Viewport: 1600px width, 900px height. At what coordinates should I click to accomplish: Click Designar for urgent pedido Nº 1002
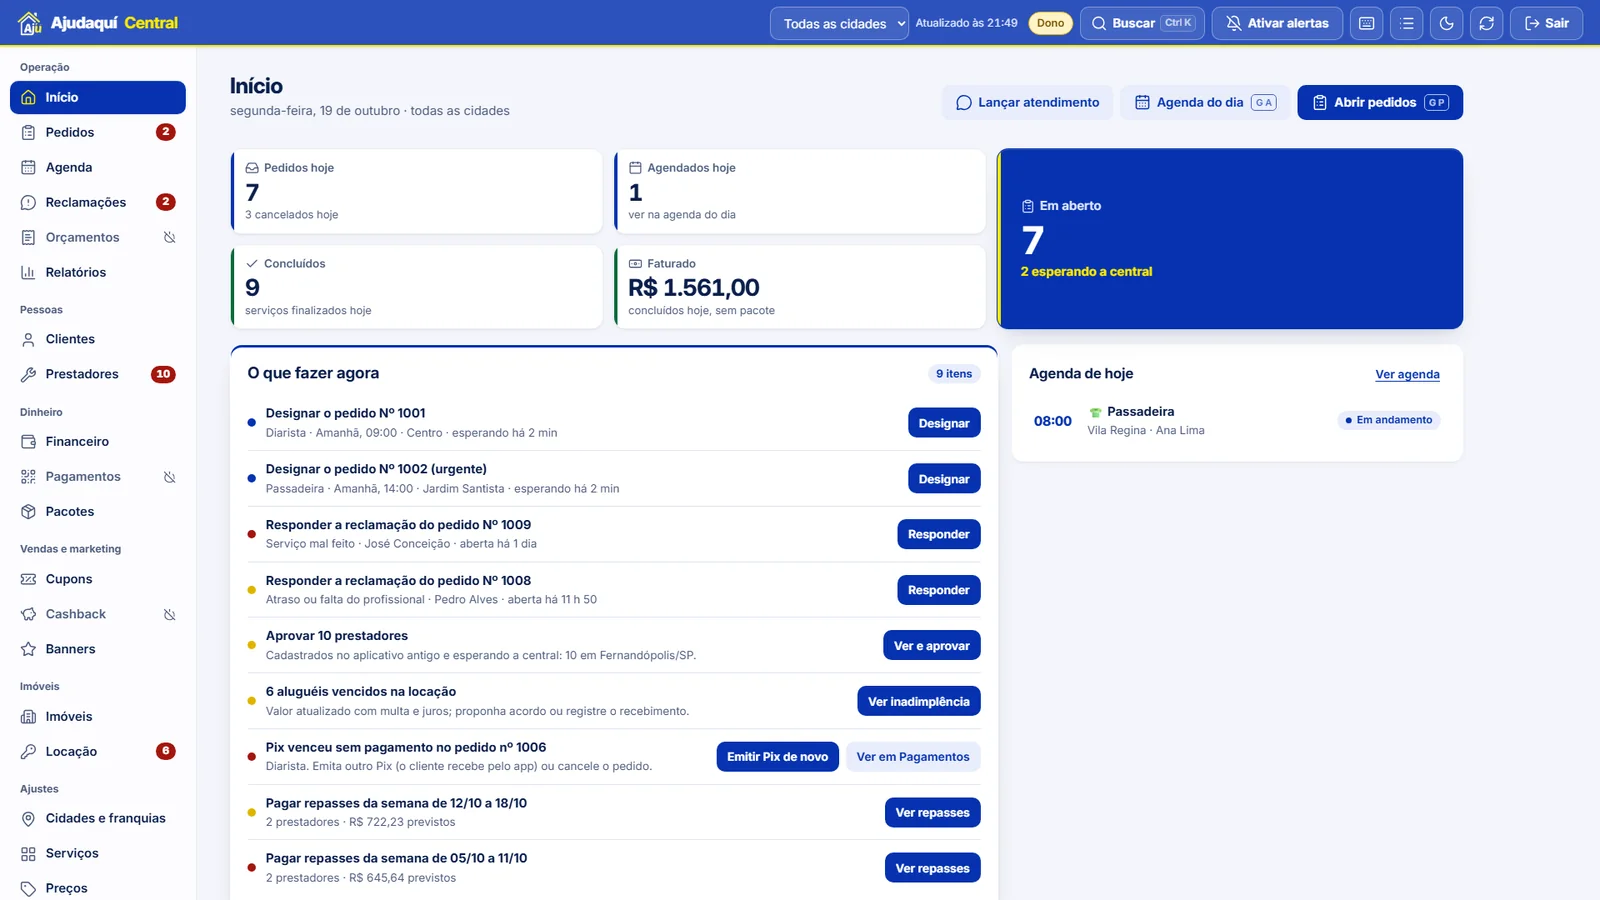944,479
